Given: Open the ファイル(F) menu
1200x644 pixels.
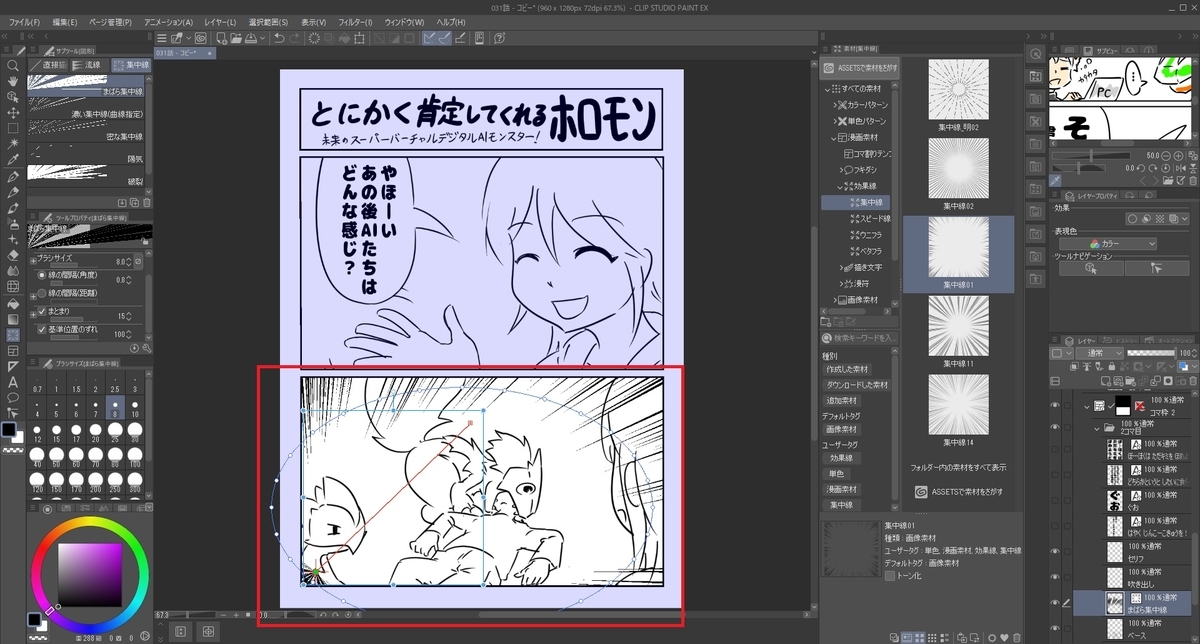Looking at the screenshot, I should [24, 21].
